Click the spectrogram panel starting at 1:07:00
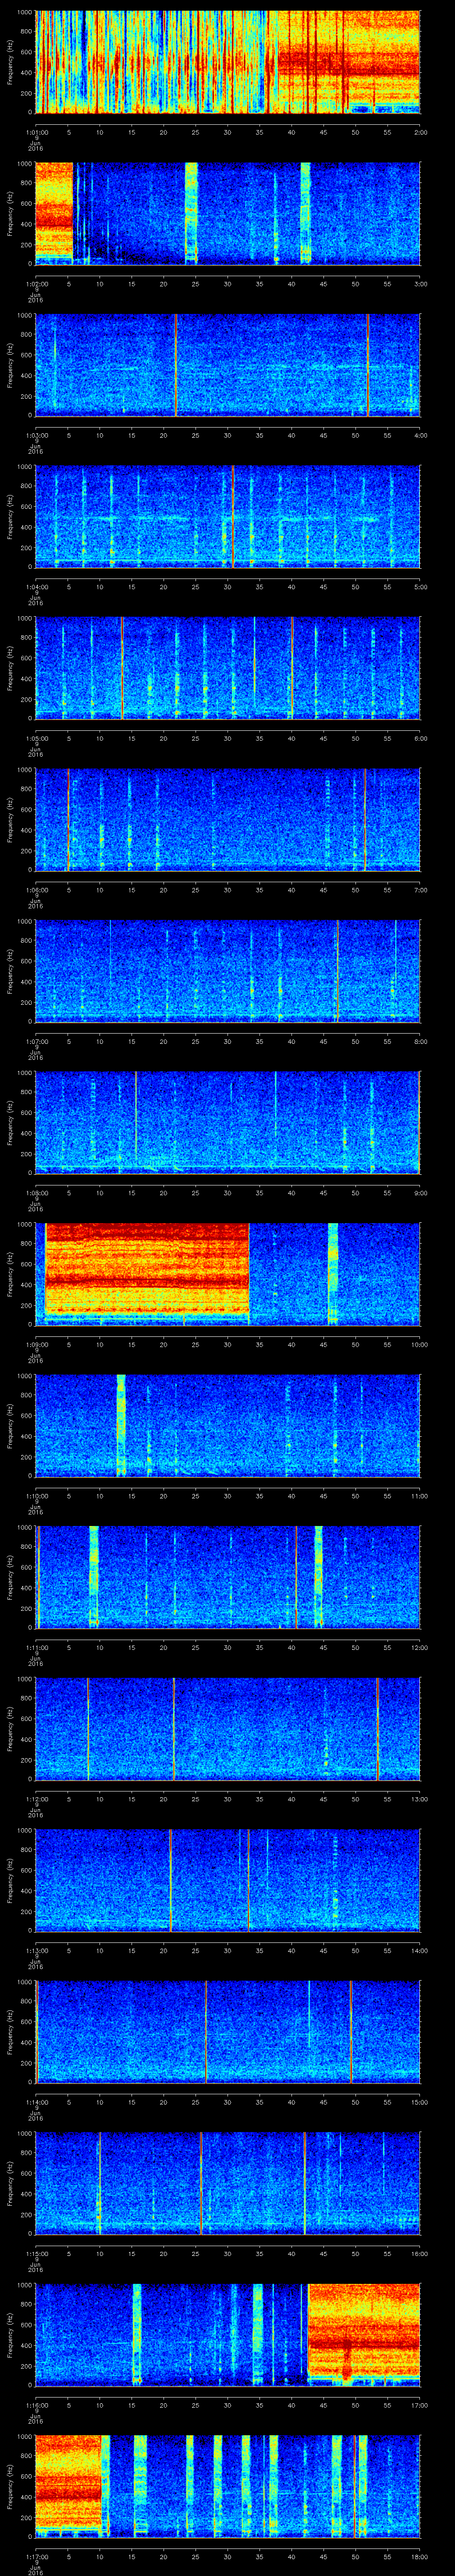 pyautogui.click(x=228, y=971)
